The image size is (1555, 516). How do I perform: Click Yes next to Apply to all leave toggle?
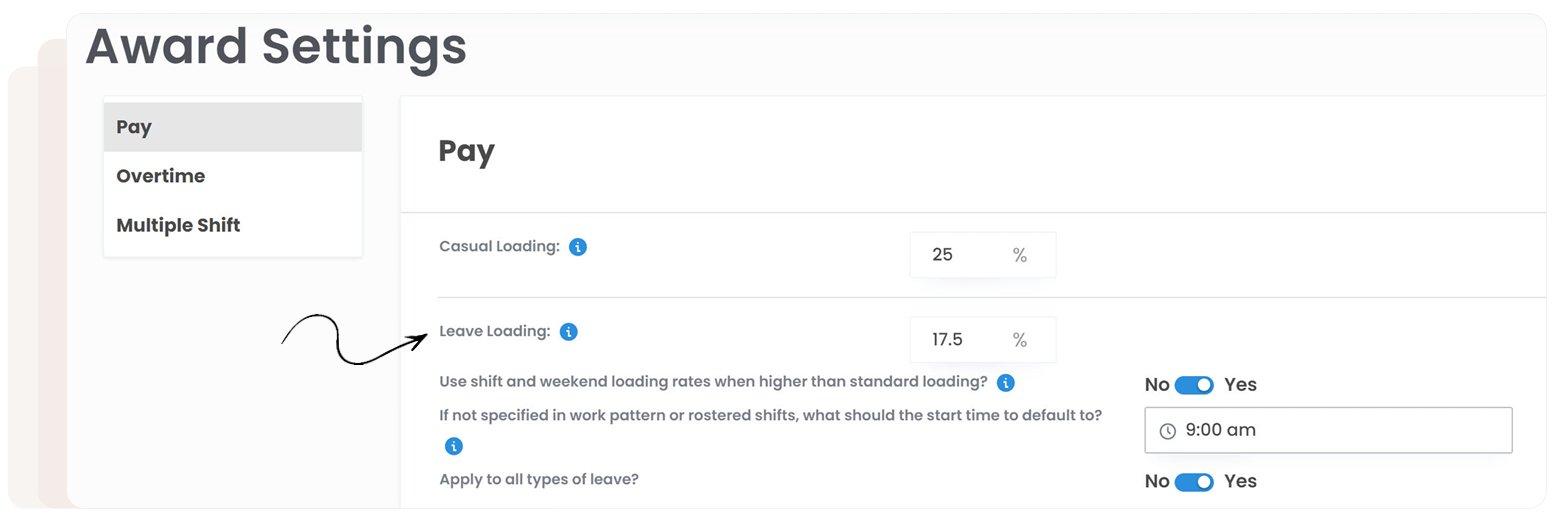click(x=1240, y=481)
